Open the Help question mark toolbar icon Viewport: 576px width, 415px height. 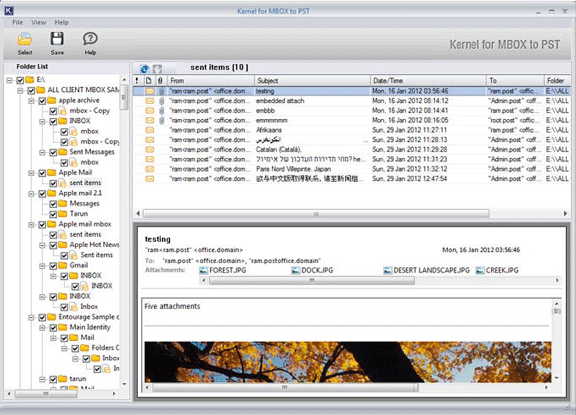coord(90,39)
